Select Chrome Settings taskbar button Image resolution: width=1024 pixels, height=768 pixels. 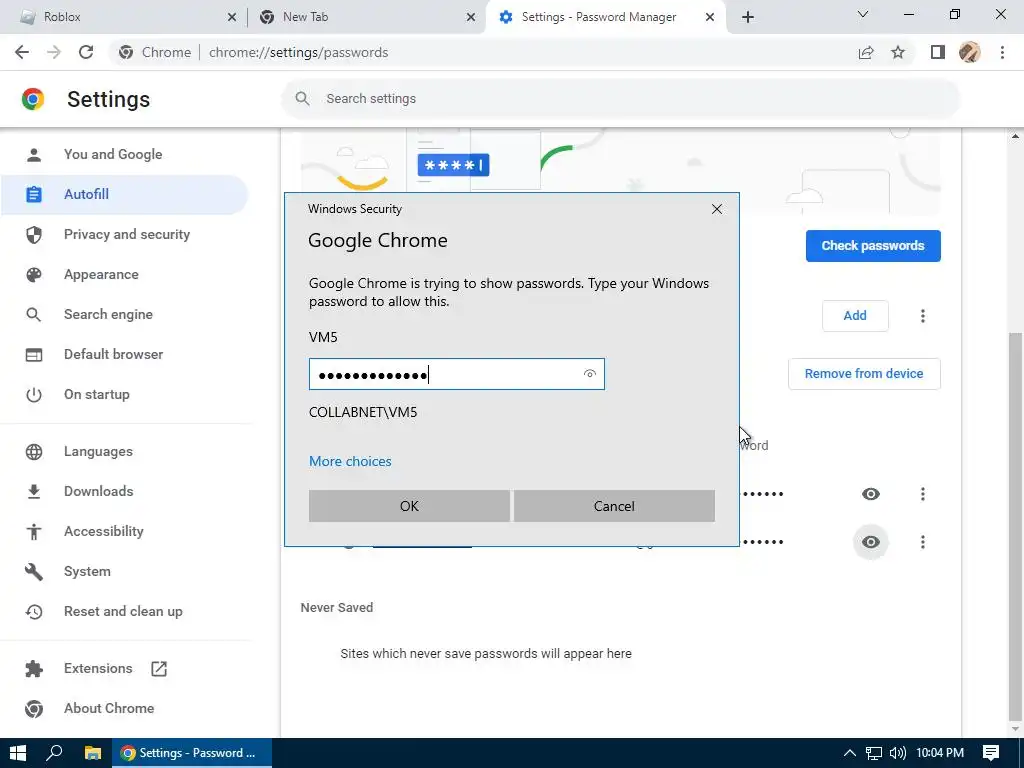click(x=192, y=753)
